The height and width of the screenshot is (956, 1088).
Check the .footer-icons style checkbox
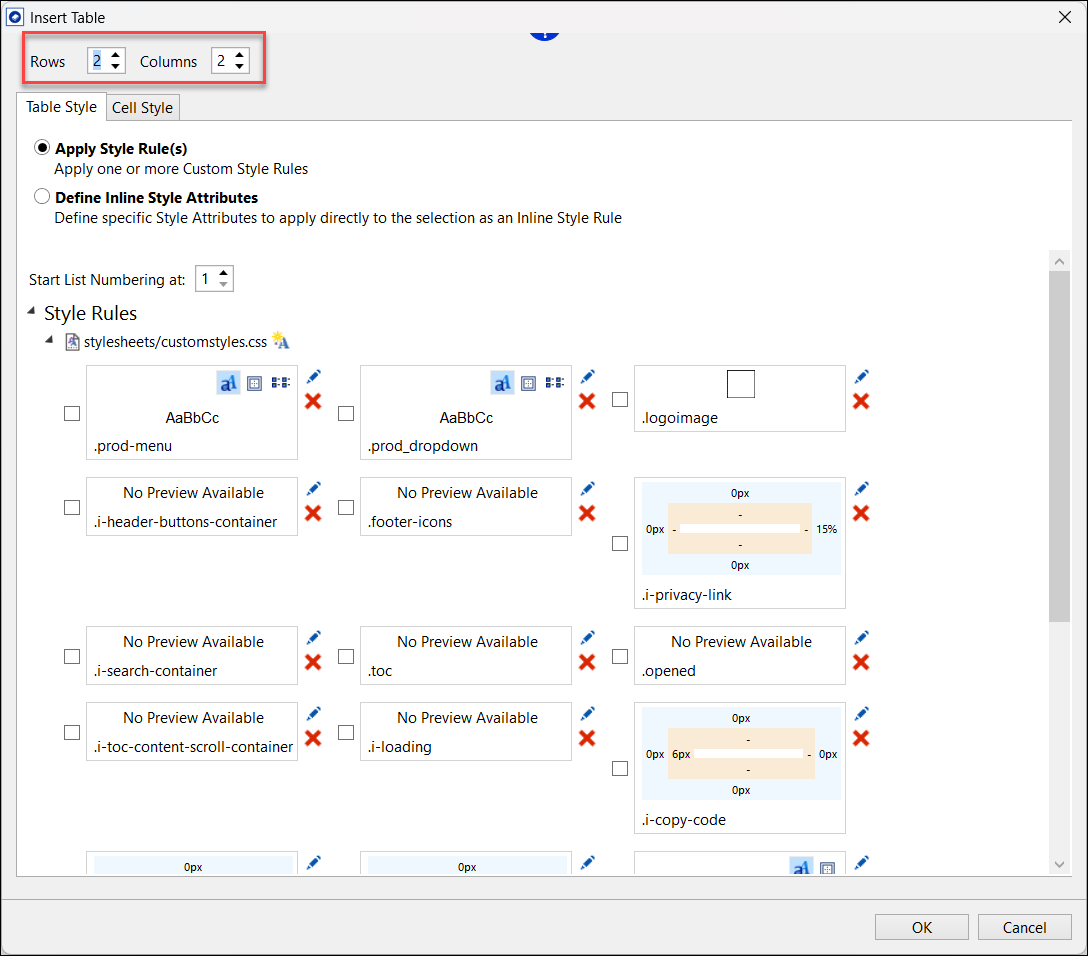click(346, 507)
